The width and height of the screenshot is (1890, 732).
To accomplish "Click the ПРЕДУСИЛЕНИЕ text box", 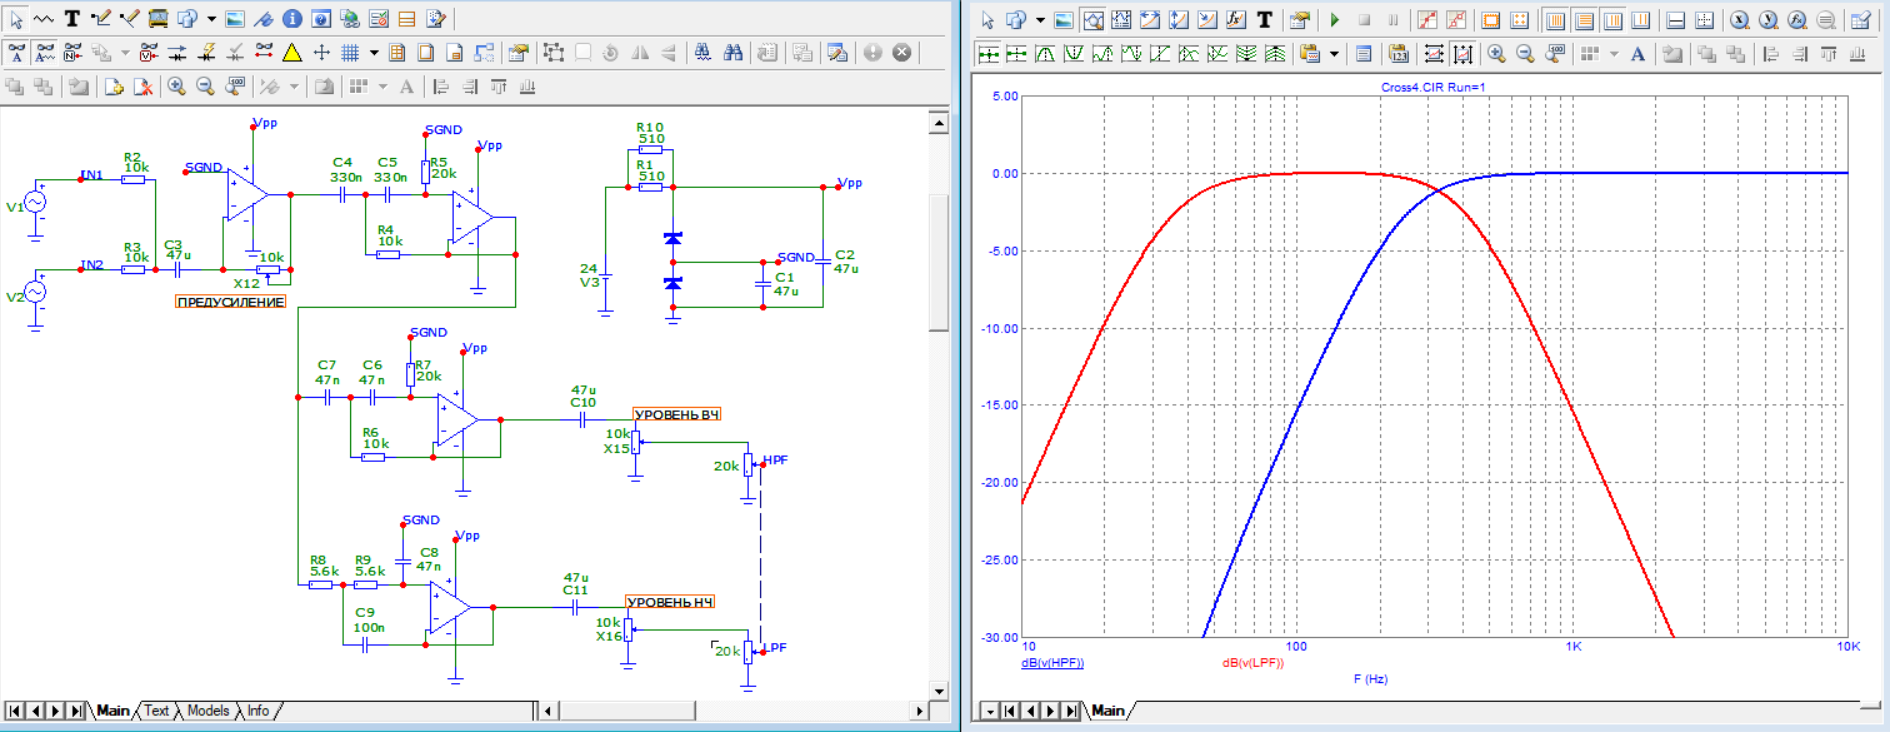I will click(231, 302).
